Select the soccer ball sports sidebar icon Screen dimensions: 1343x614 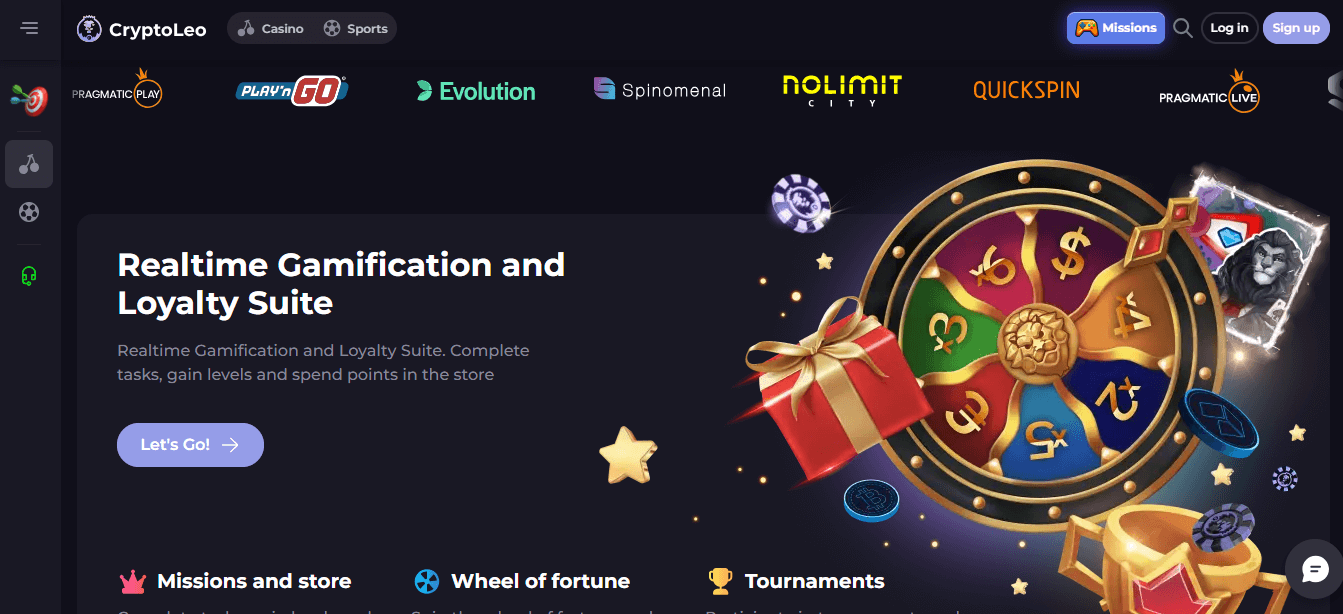tap(29, 212)
